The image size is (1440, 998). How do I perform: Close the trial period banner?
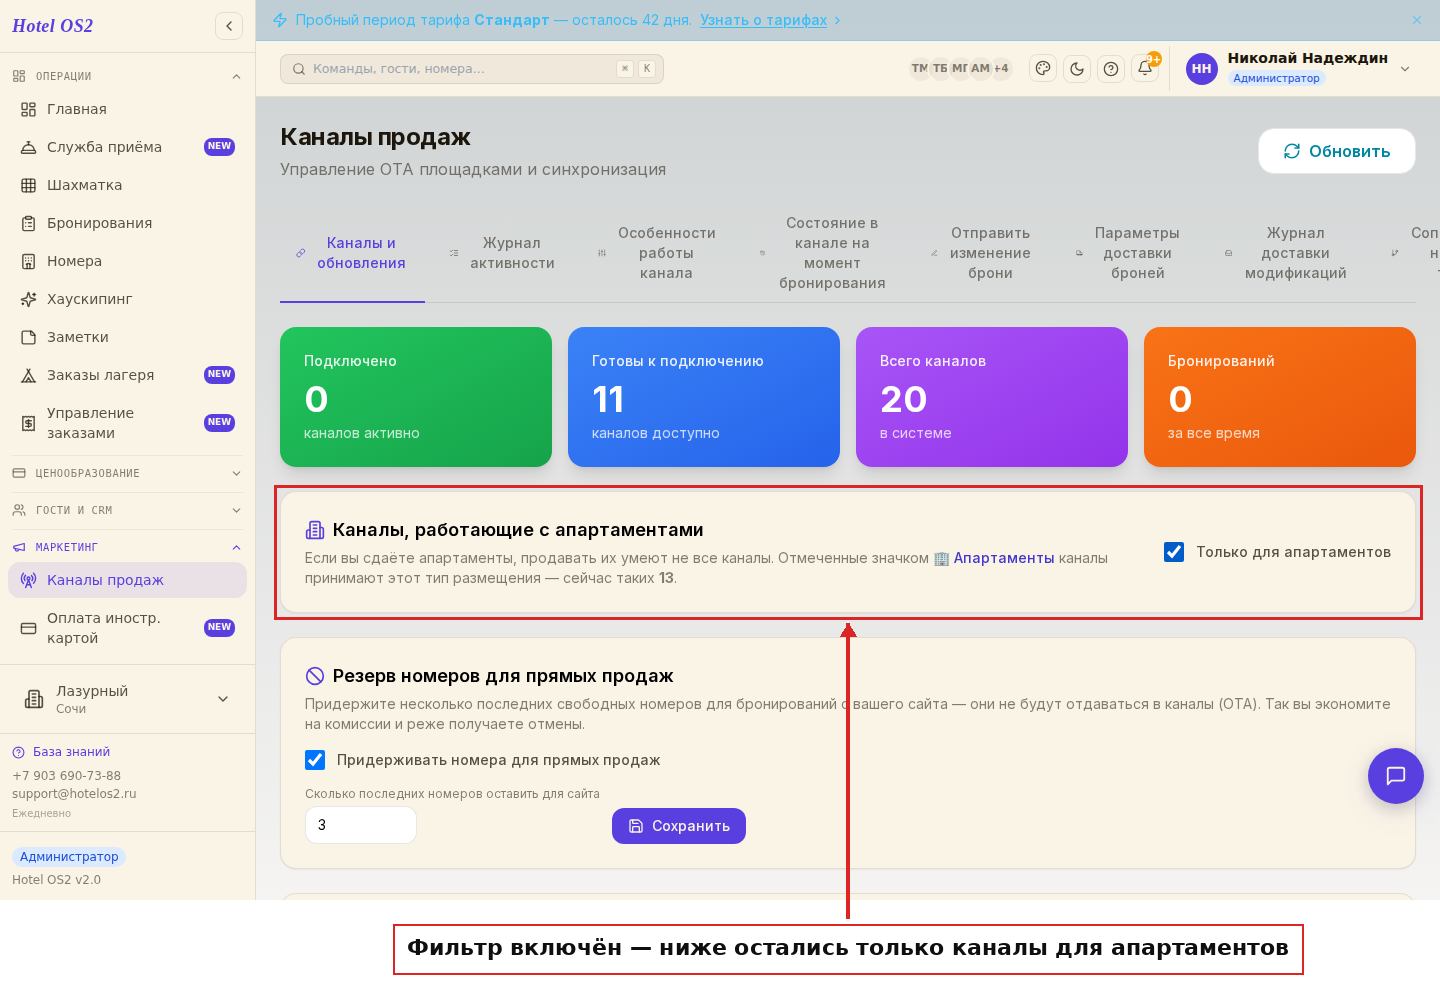click(x=1417, y=20)
